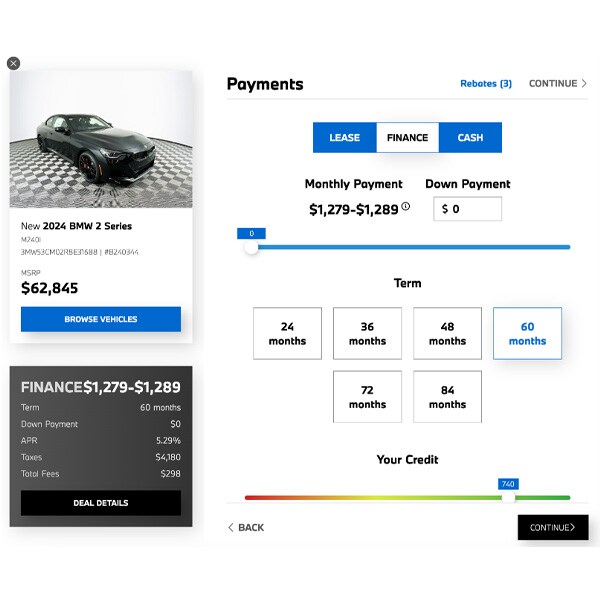The height and width of the screenshot is (600, 600).
Task: Select the 36 months term option
Action: pos(367,333)
